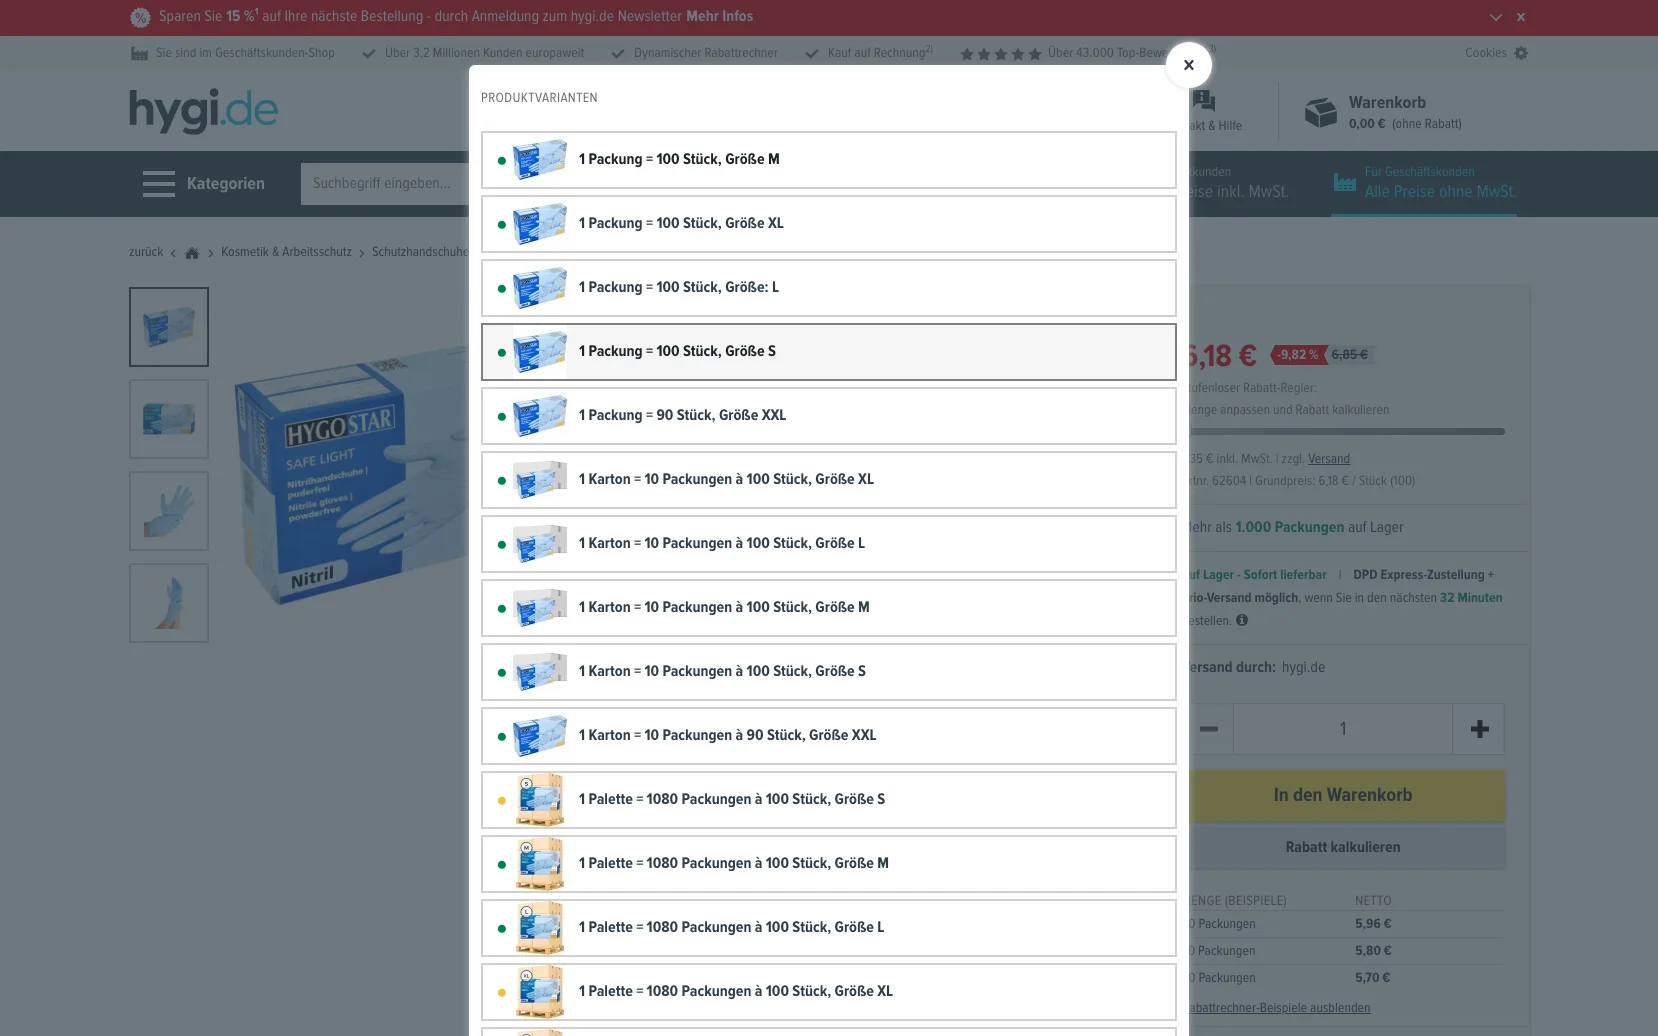Image resolution: width=1658 pixels, height=1036 pixels.
Task: Open the hygi.de homepage via the logo
Action: point(203,110)
